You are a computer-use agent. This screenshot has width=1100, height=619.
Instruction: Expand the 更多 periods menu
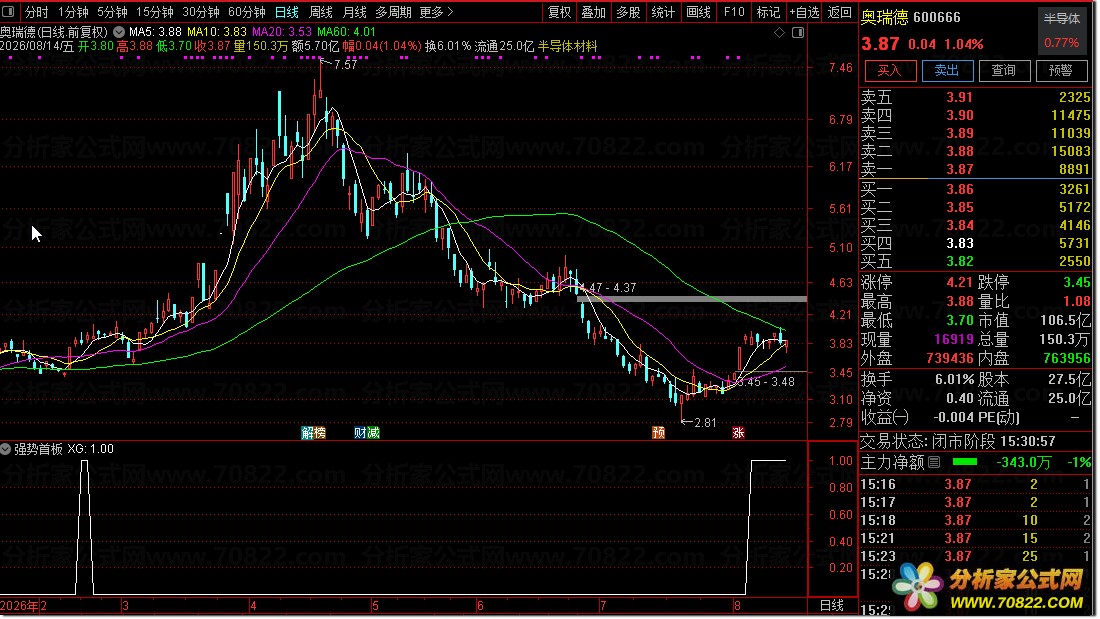click(436, 12)
